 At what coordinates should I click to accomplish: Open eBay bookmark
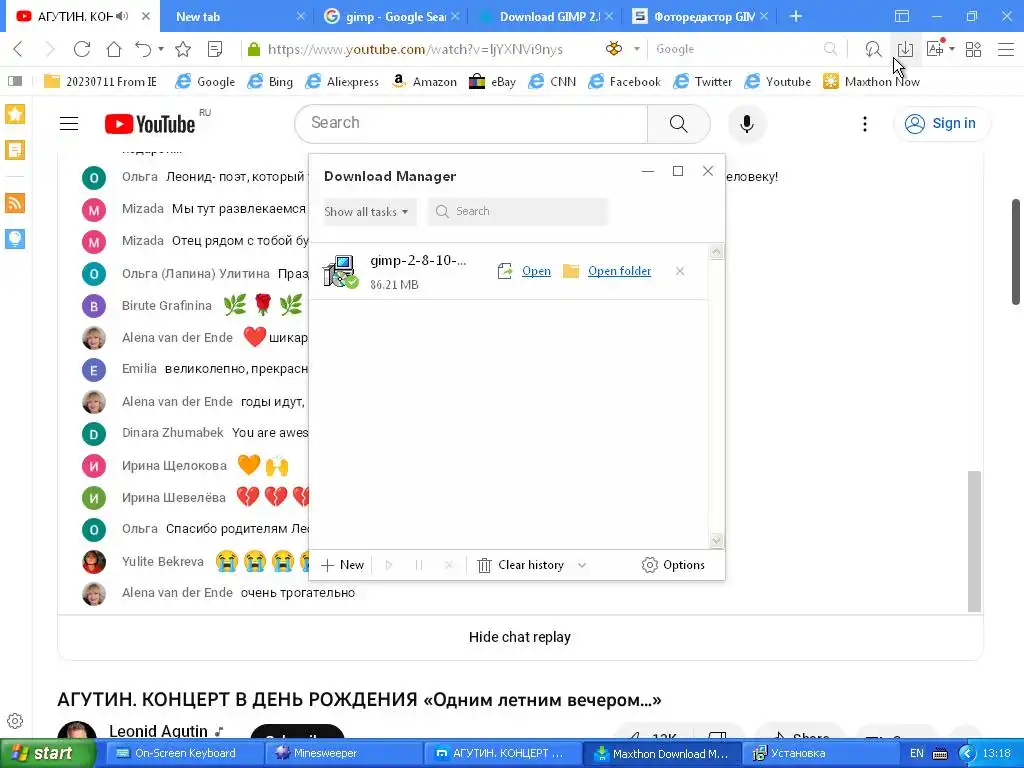click(492, 82)
